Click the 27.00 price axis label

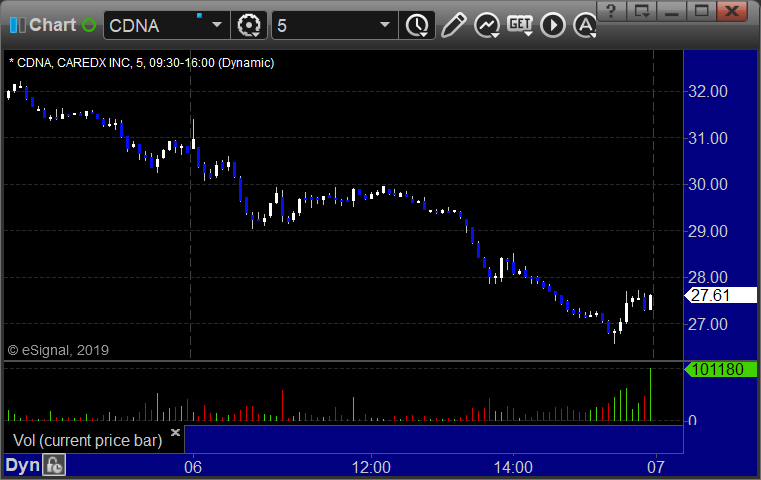click(x=708, y=324)
